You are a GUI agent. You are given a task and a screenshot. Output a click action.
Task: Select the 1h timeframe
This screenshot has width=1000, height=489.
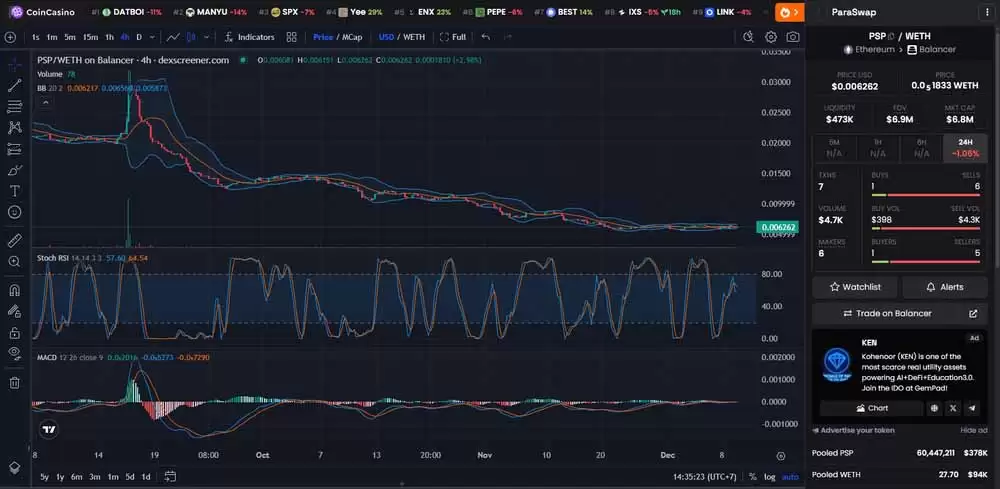pyautogui.click(x=109, y=37)
